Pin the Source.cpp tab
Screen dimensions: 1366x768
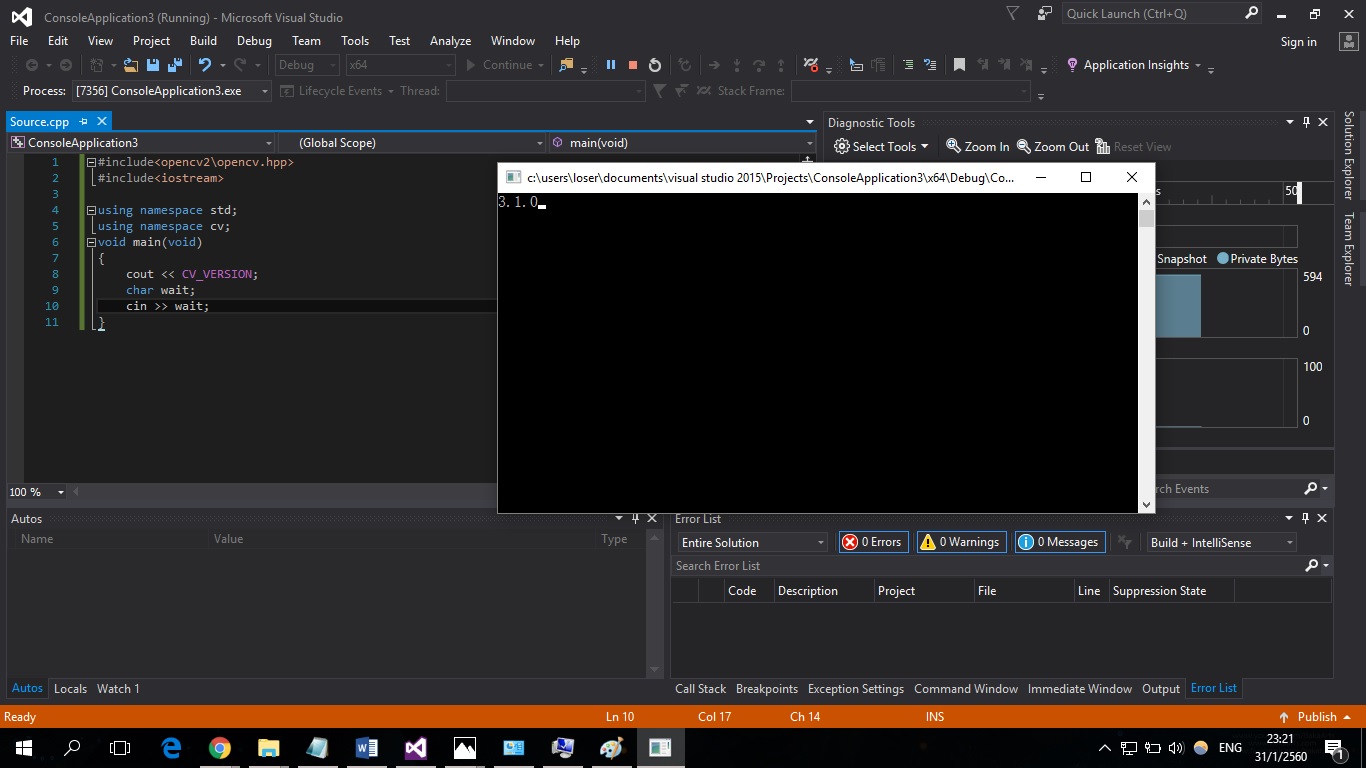tap(84, 122)
